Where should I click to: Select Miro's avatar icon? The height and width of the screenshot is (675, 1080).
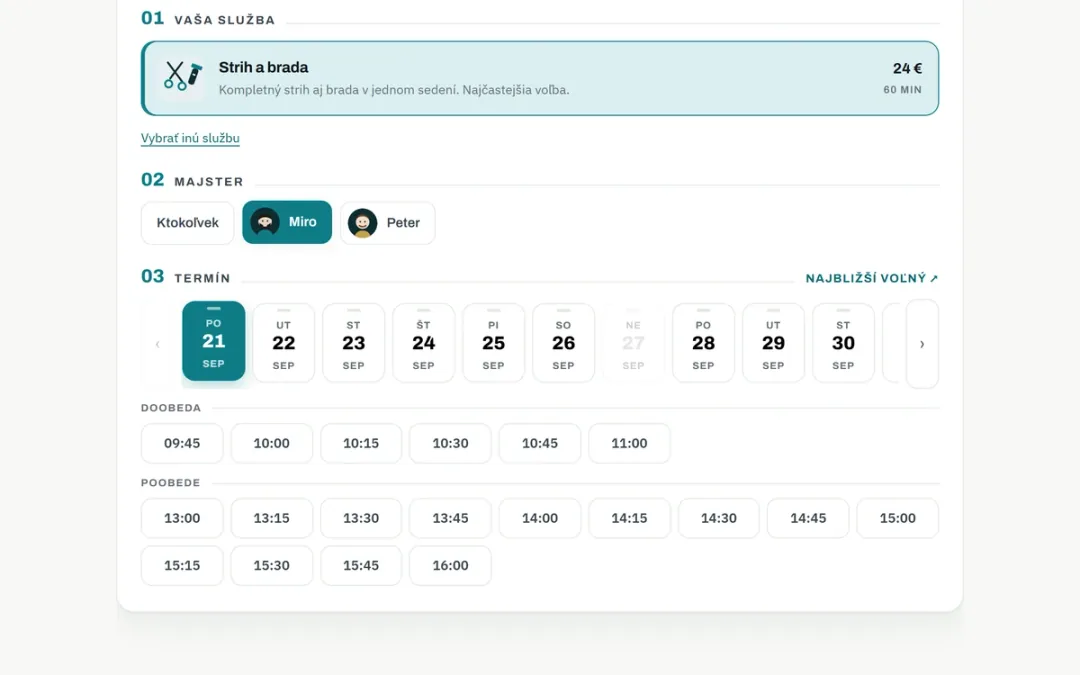pos(264,222)
